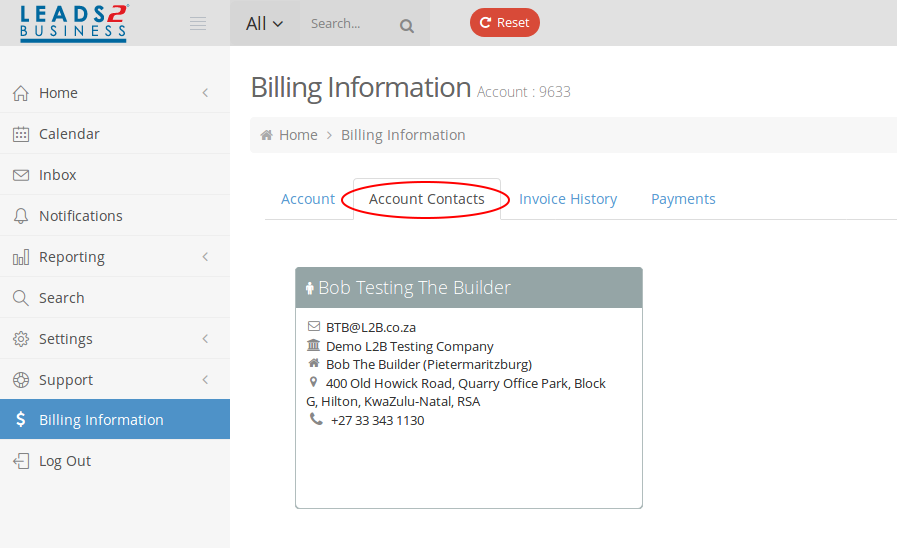Click the Support lifebuoy icon
This screenshot has height=548, width=897.
click(21, 380)
